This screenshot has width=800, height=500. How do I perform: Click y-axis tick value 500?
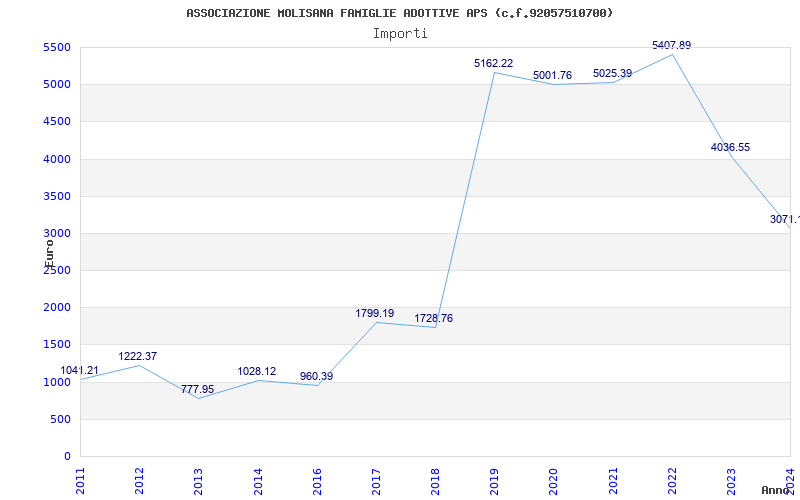coord(60,419)
